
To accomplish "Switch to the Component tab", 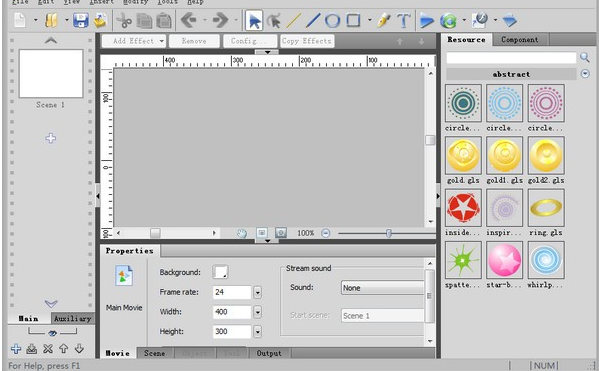I will [x=520, y=39].
